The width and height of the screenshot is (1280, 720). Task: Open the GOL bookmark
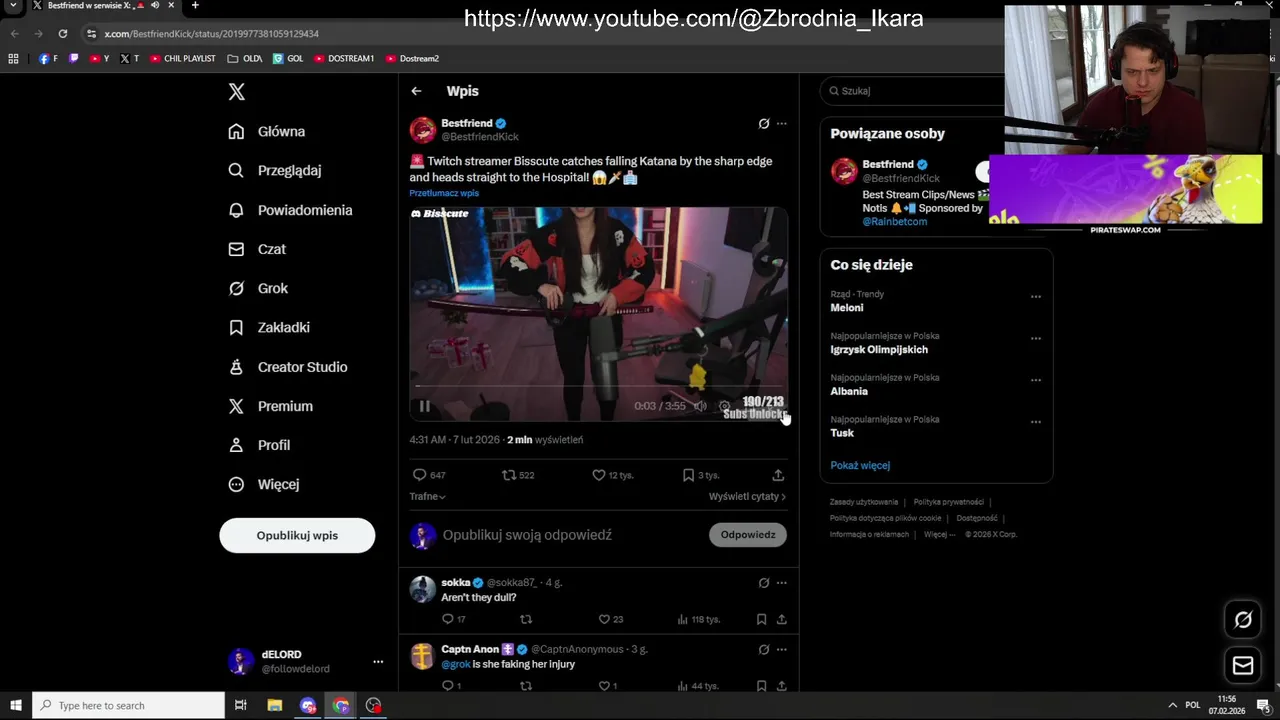(288, 59)
